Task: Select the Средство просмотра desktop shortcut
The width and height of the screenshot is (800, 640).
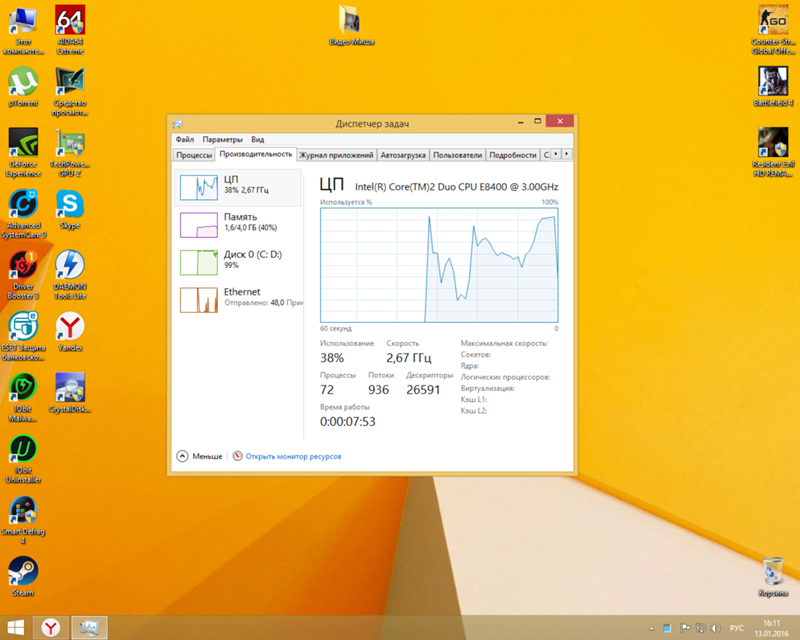Action: click(70, 91)
